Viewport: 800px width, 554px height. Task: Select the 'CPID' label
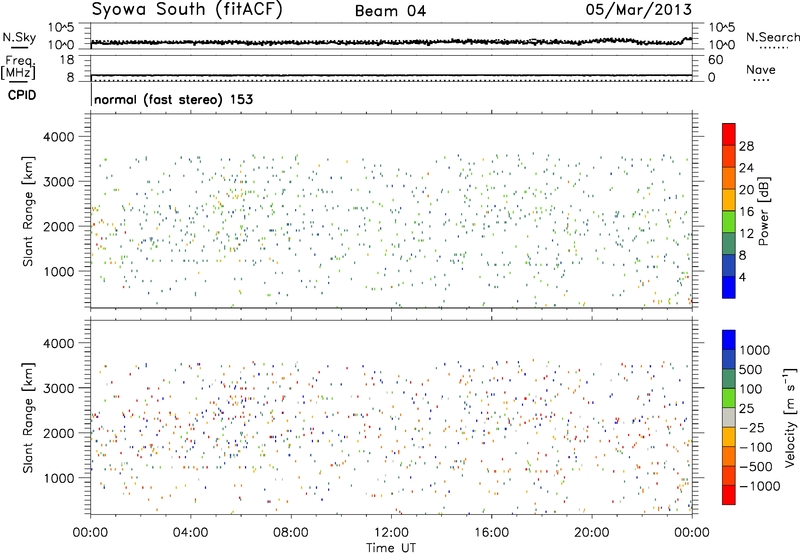click(22, 95)
